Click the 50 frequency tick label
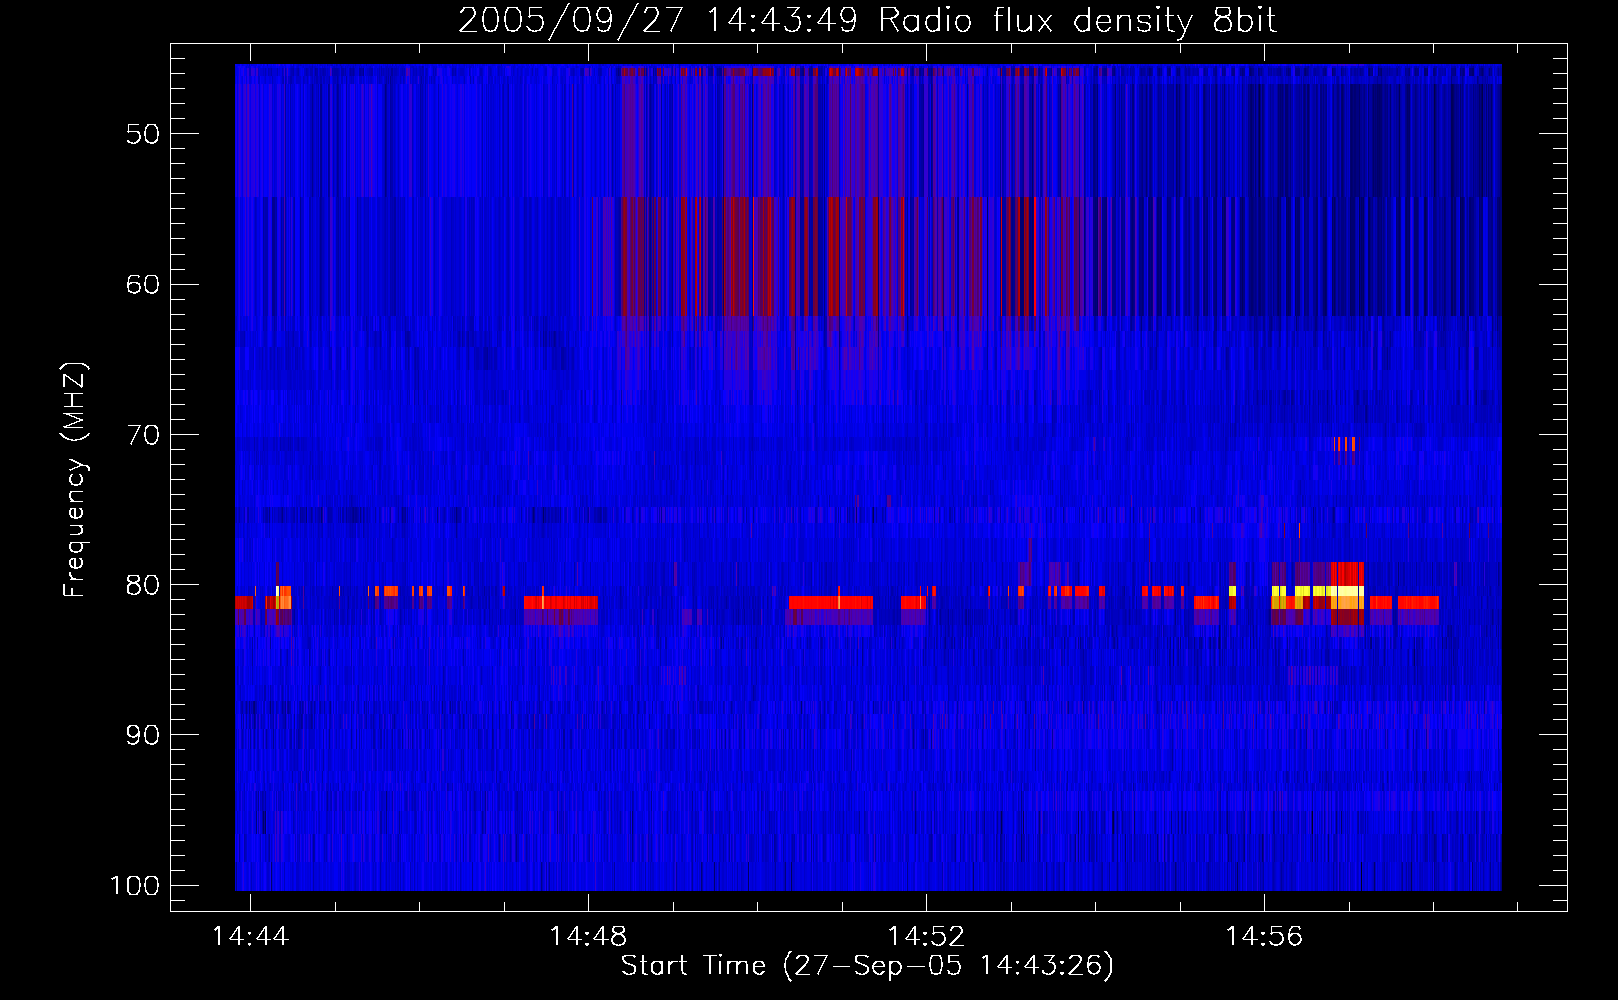1618x1000 pixels. [142, 134]
